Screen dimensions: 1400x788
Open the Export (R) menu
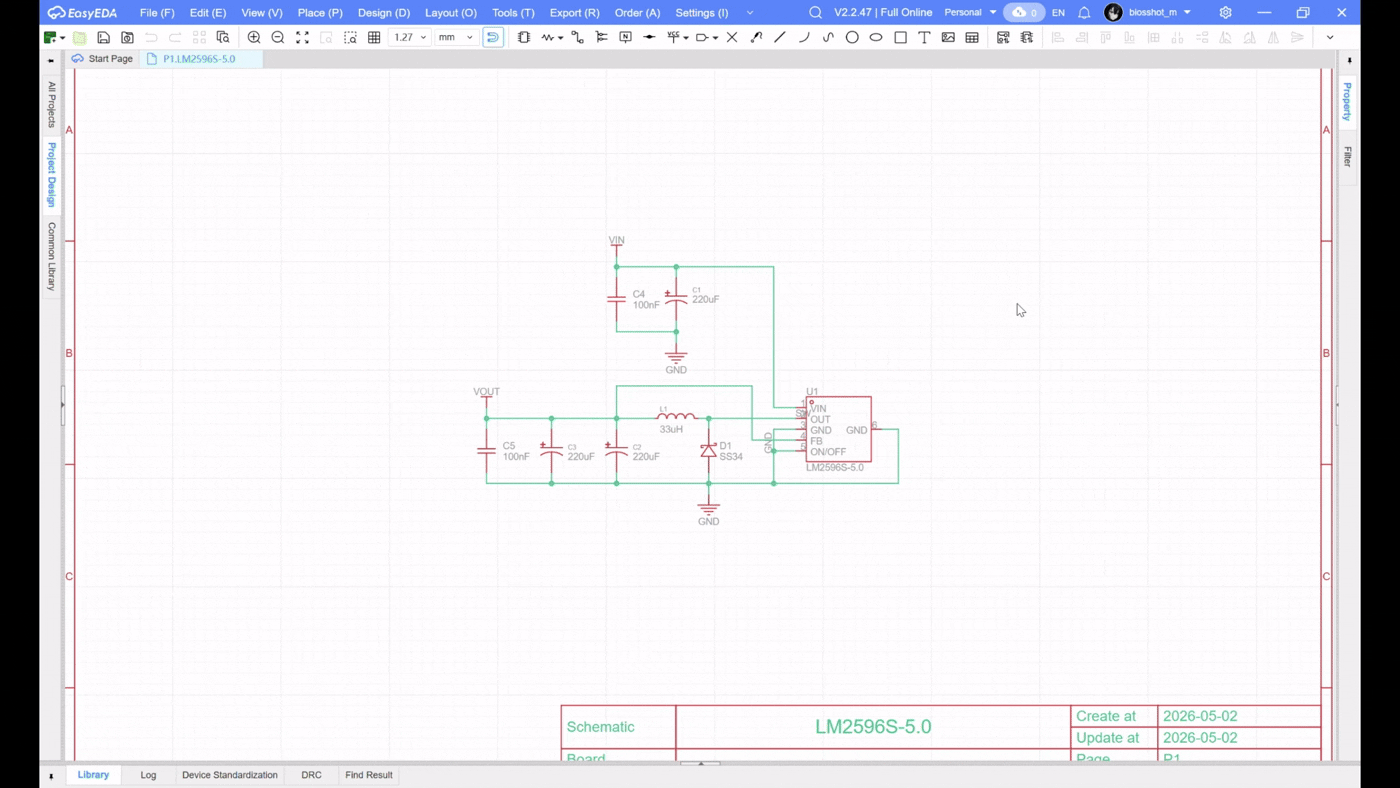tap(575, 13)
